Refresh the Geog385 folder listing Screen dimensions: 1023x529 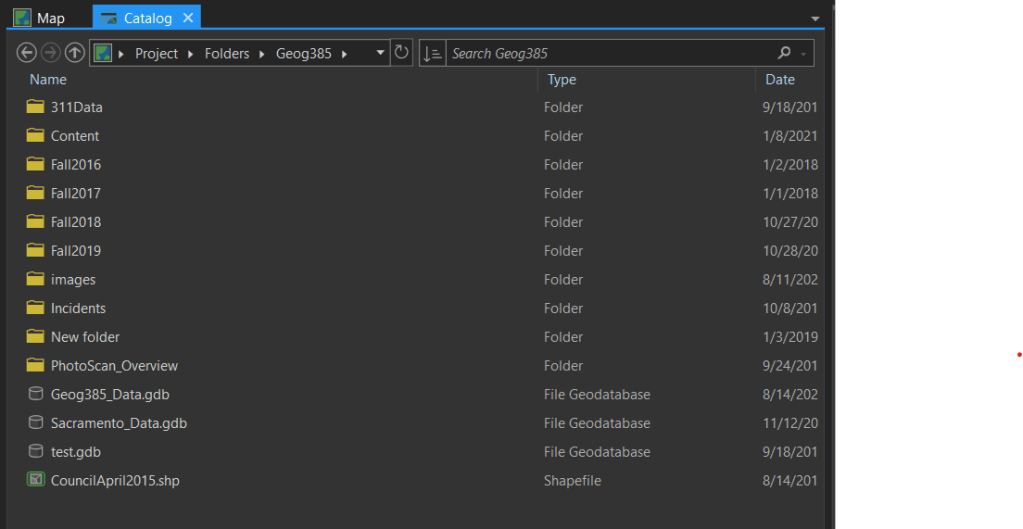[x=402, y=53]
